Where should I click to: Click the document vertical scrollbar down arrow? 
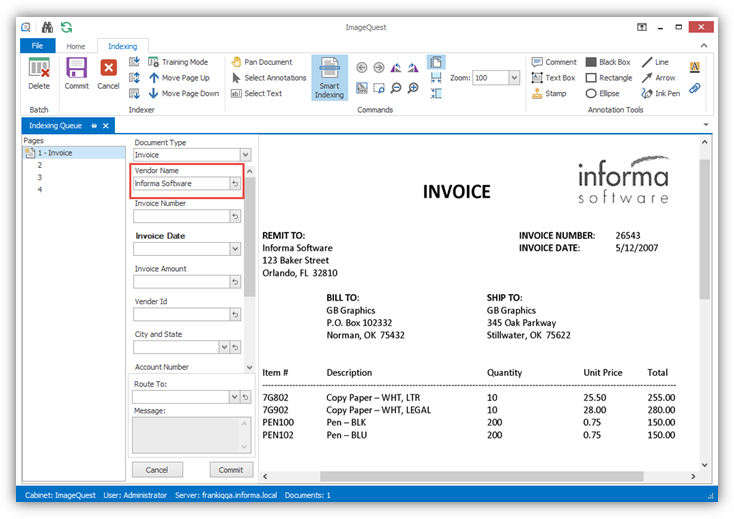click(x=705, y=465)
